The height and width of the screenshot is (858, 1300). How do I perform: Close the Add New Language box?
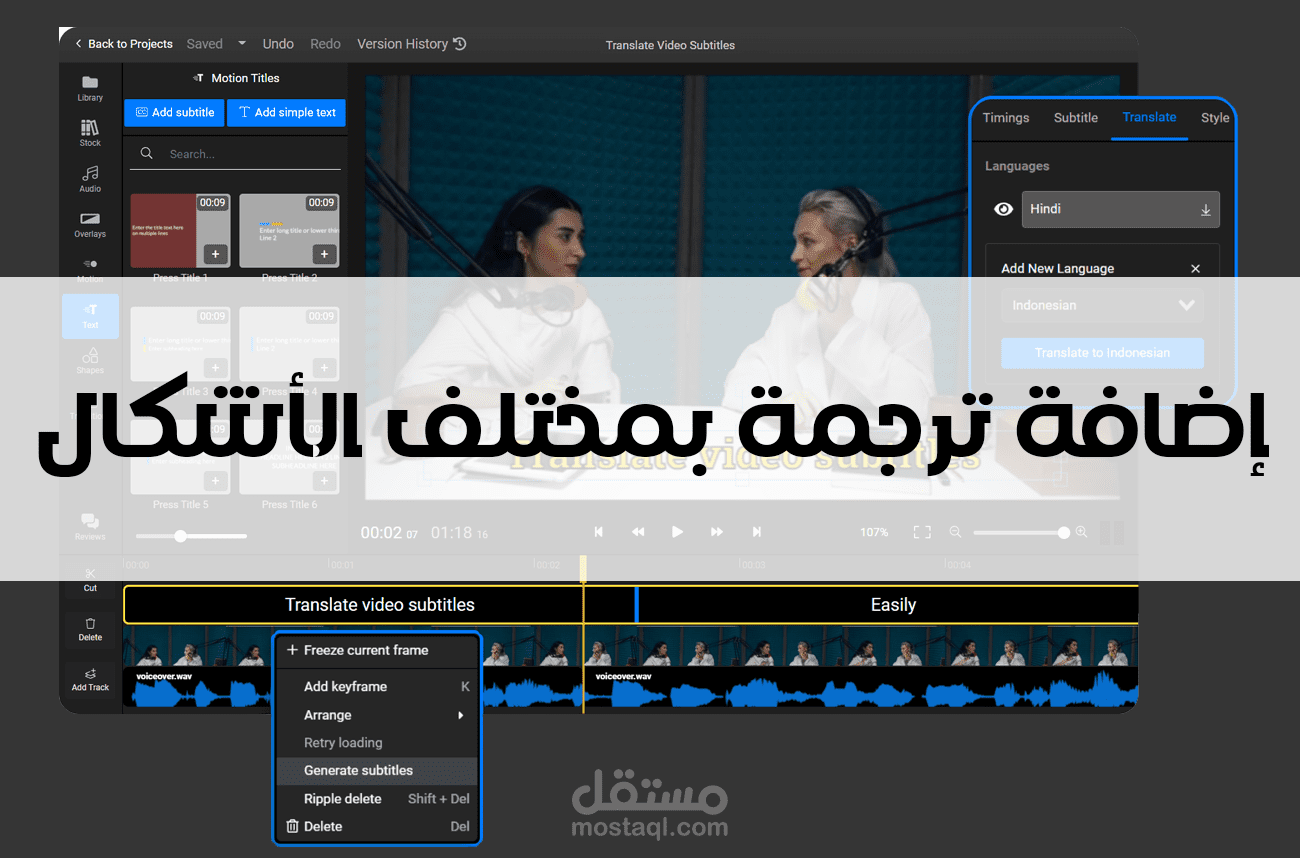click(x=1195, y=269)
